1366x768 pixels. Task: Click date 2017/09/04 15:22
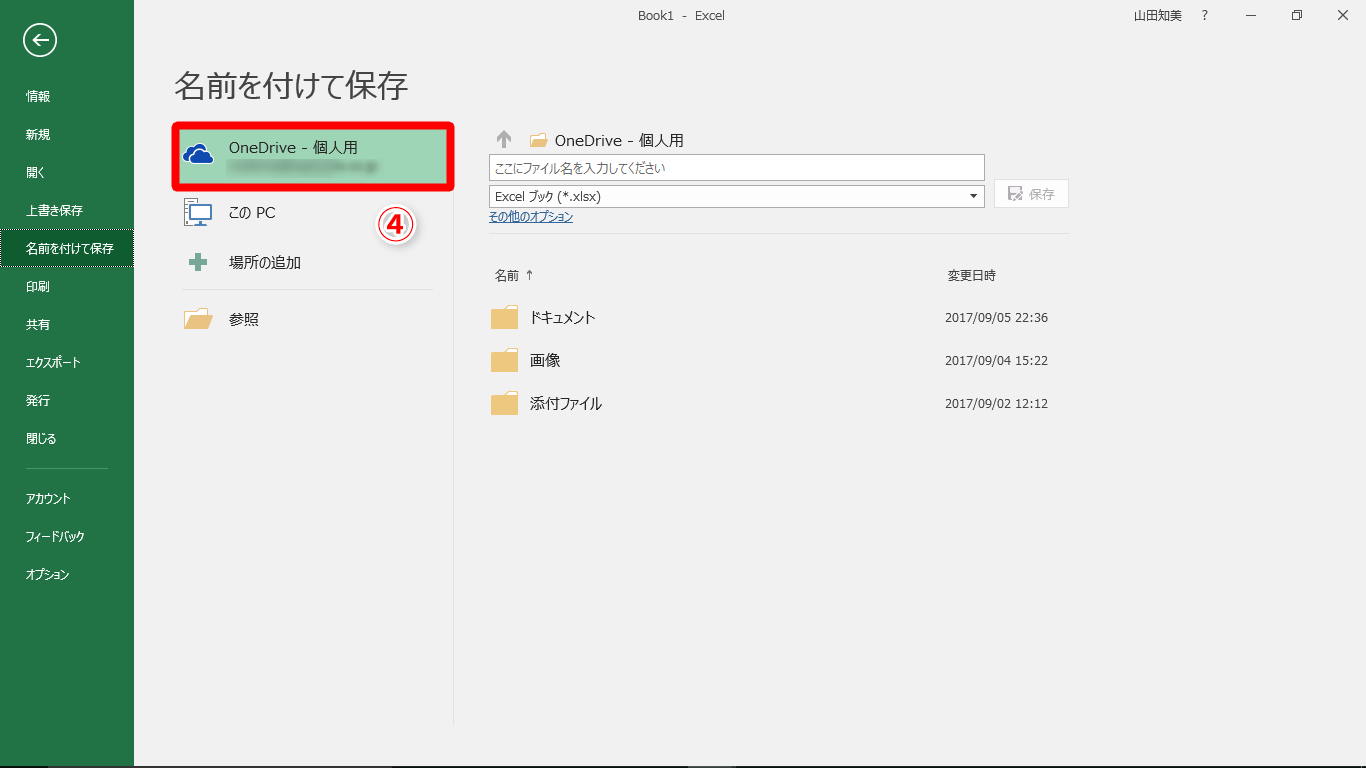tap(996, 361)
